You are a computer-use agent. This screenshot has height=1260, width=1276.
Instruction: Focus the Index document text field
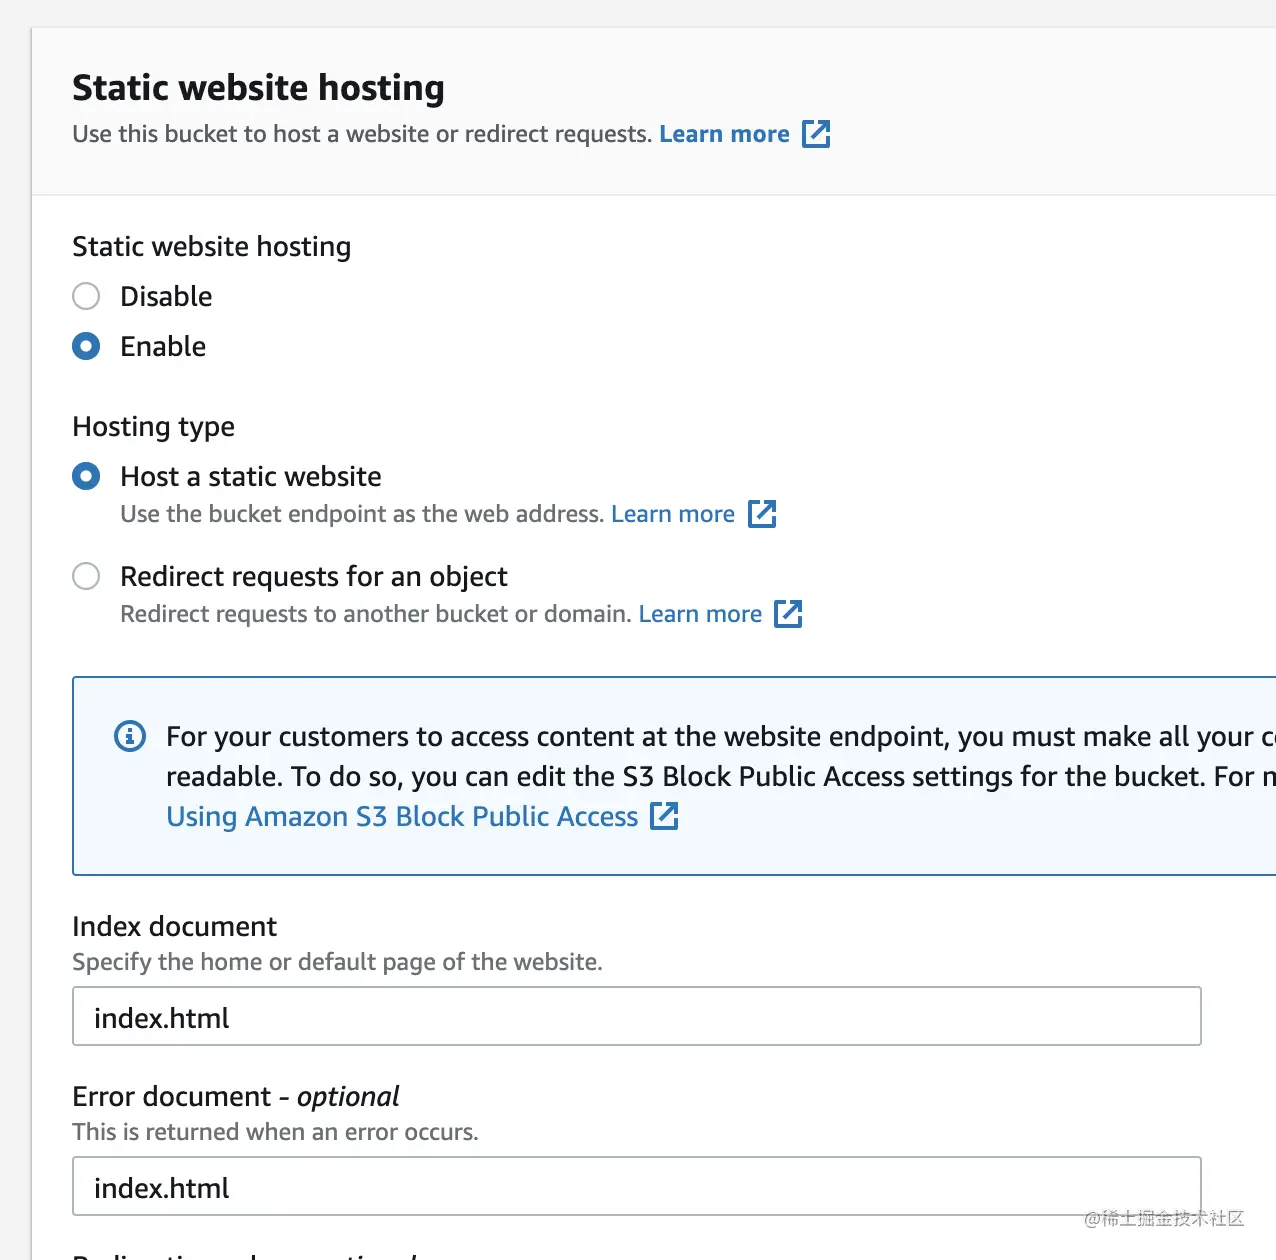point(636,1017)
